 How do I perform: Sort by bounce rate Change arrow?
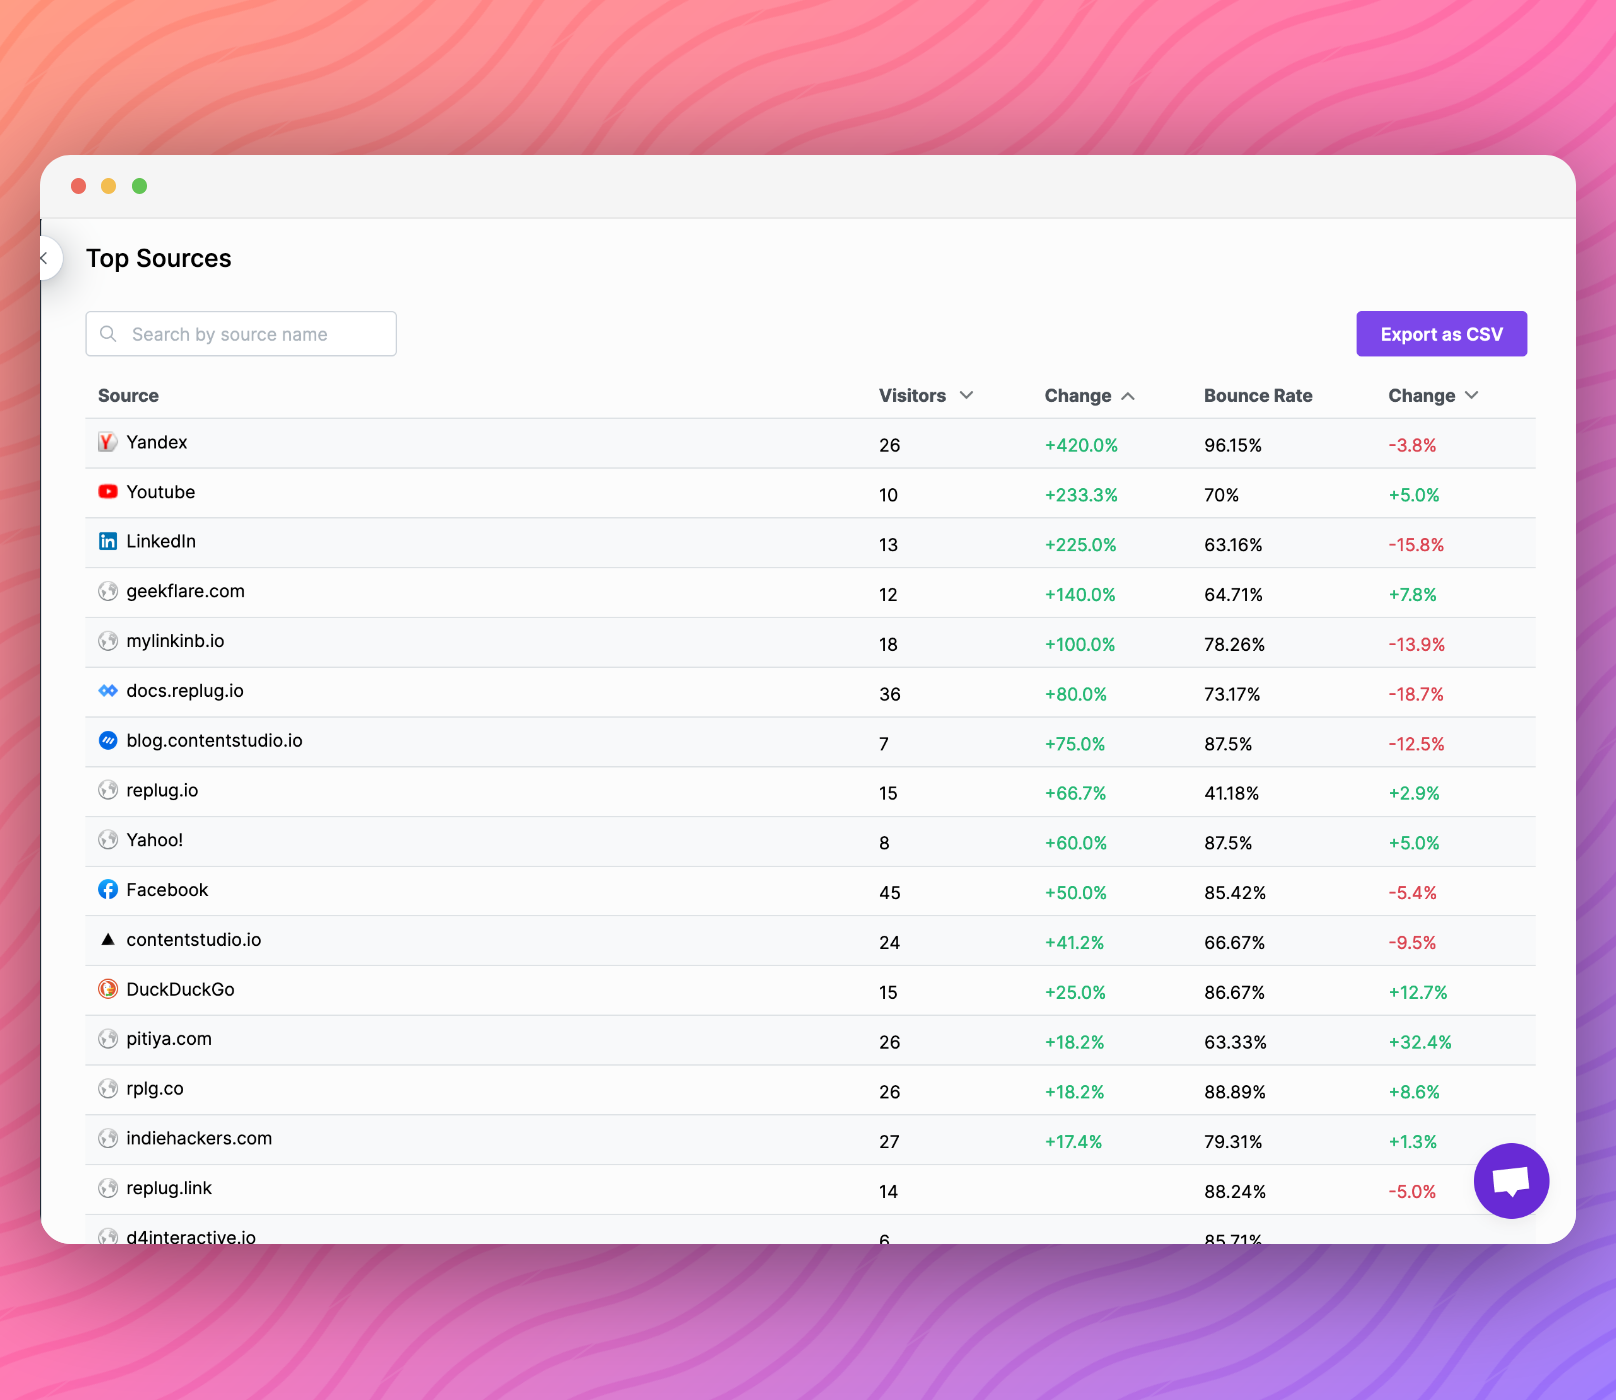(1471, 395)
